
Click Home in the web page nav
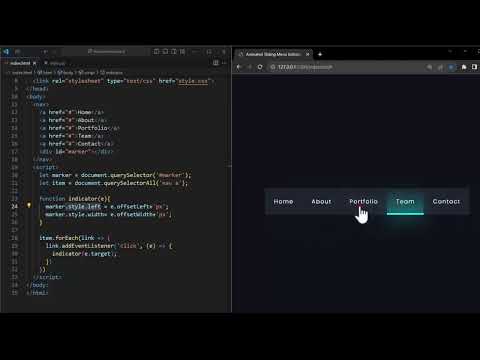click(283, 201)
